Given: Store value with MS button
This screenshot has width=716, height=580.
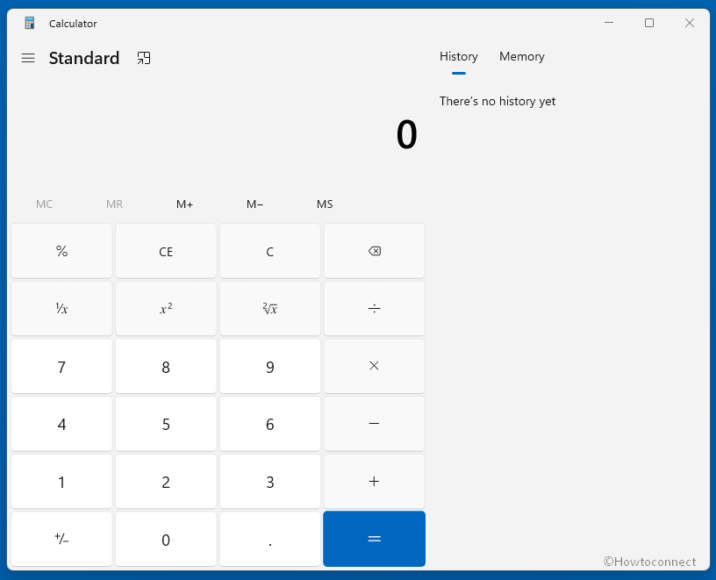Looking at the screenshot, I should point(325,204).
